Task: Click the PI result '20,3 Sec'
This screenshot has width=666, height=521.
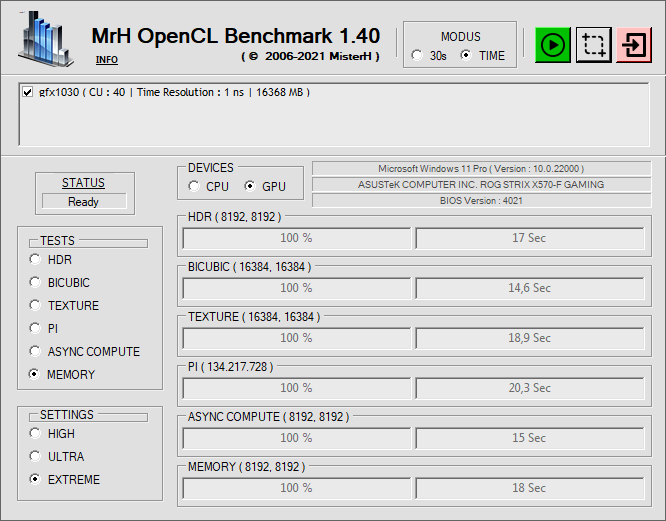Action: 530,388
